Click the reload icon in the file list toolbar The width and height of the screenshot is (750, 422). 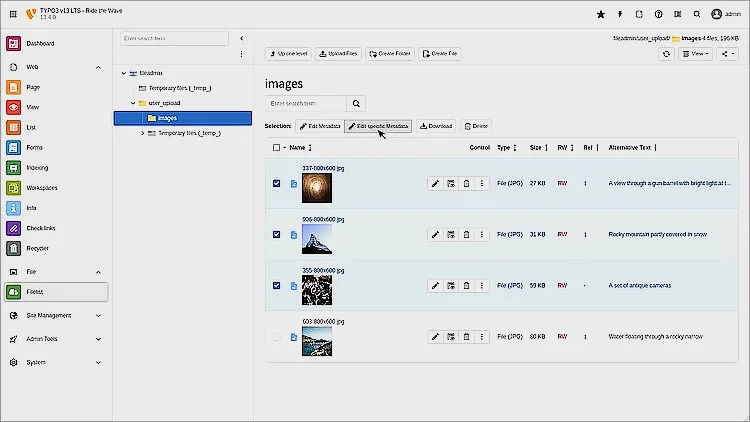pyautogui.click(x=666, y=53)
